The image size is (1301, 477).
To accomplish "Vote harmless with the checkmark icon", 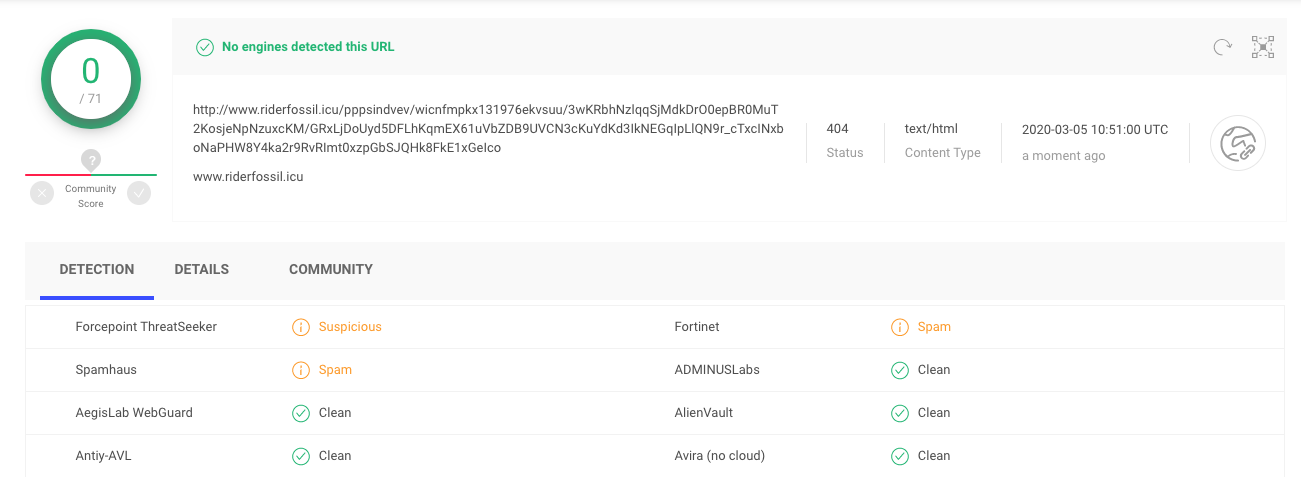I will click(x=139, y=193).
